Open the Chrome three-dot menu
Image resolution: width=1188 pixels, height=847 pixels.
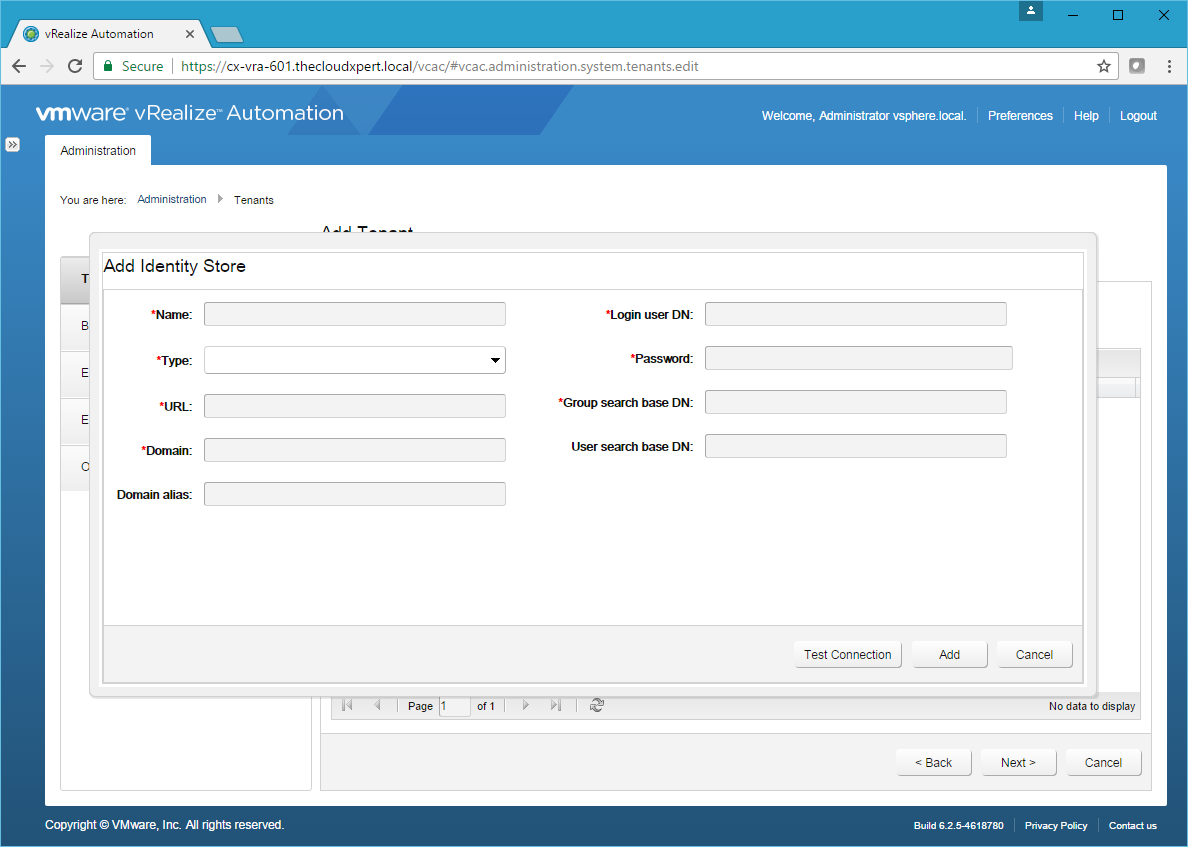pos(1169,66)
